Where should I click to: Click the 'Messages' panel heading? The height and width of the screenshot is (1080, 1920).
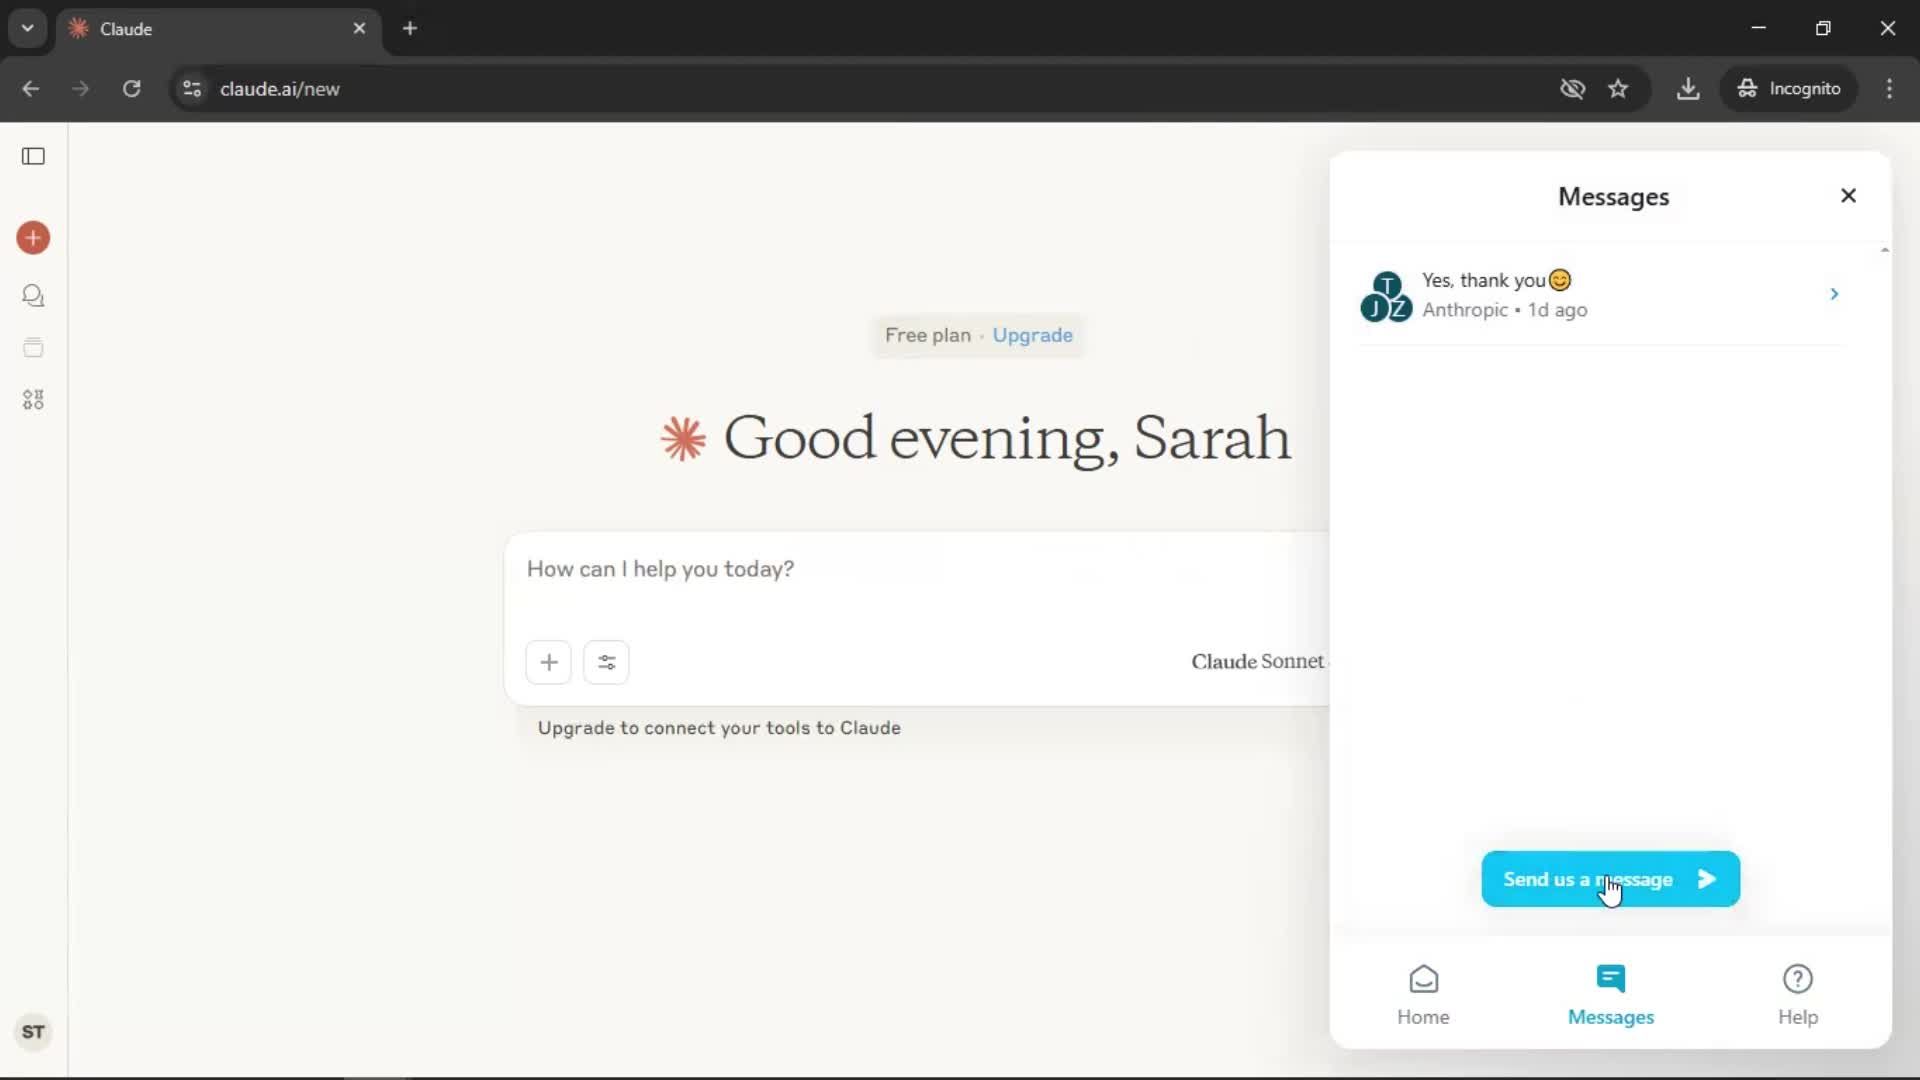[x=1613, y=197]
